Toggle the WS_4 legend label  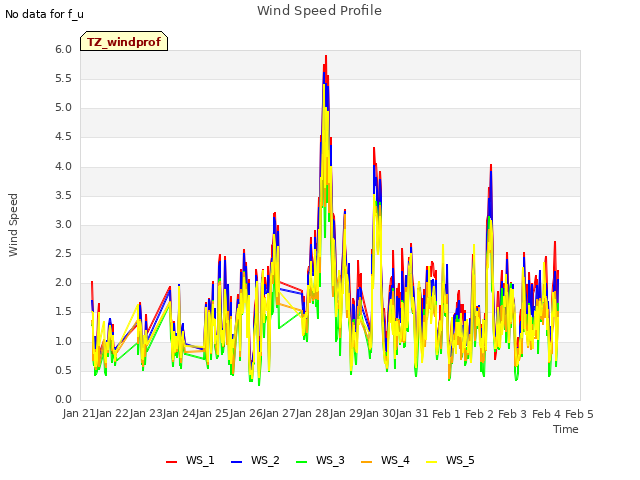point(395,460)
